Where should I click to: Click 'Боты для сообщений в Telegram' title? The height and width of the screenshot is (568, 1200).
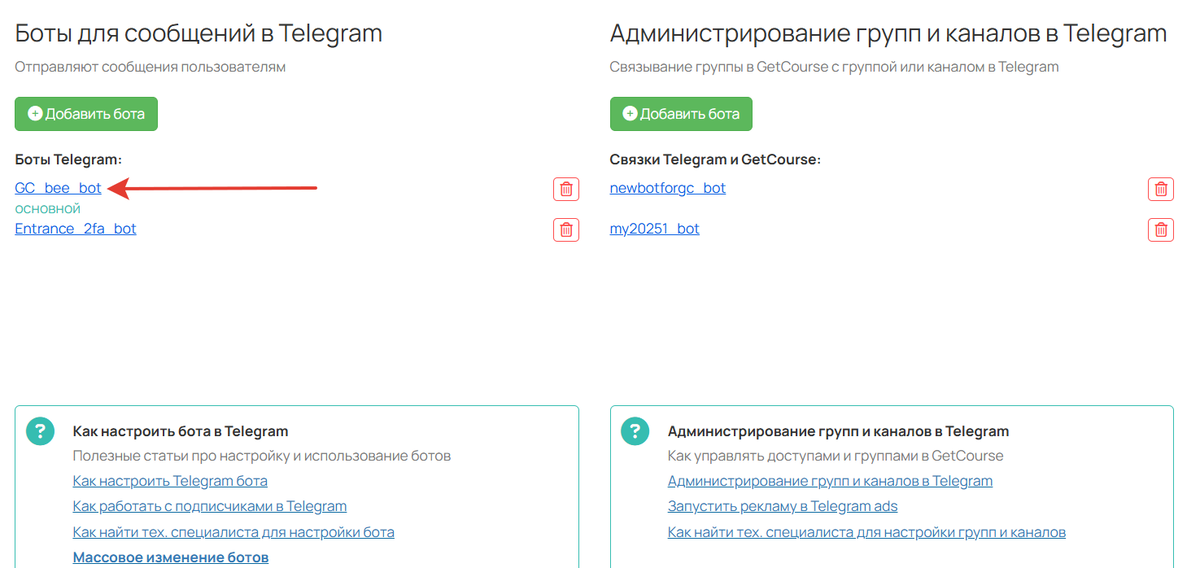click(199, 33)
